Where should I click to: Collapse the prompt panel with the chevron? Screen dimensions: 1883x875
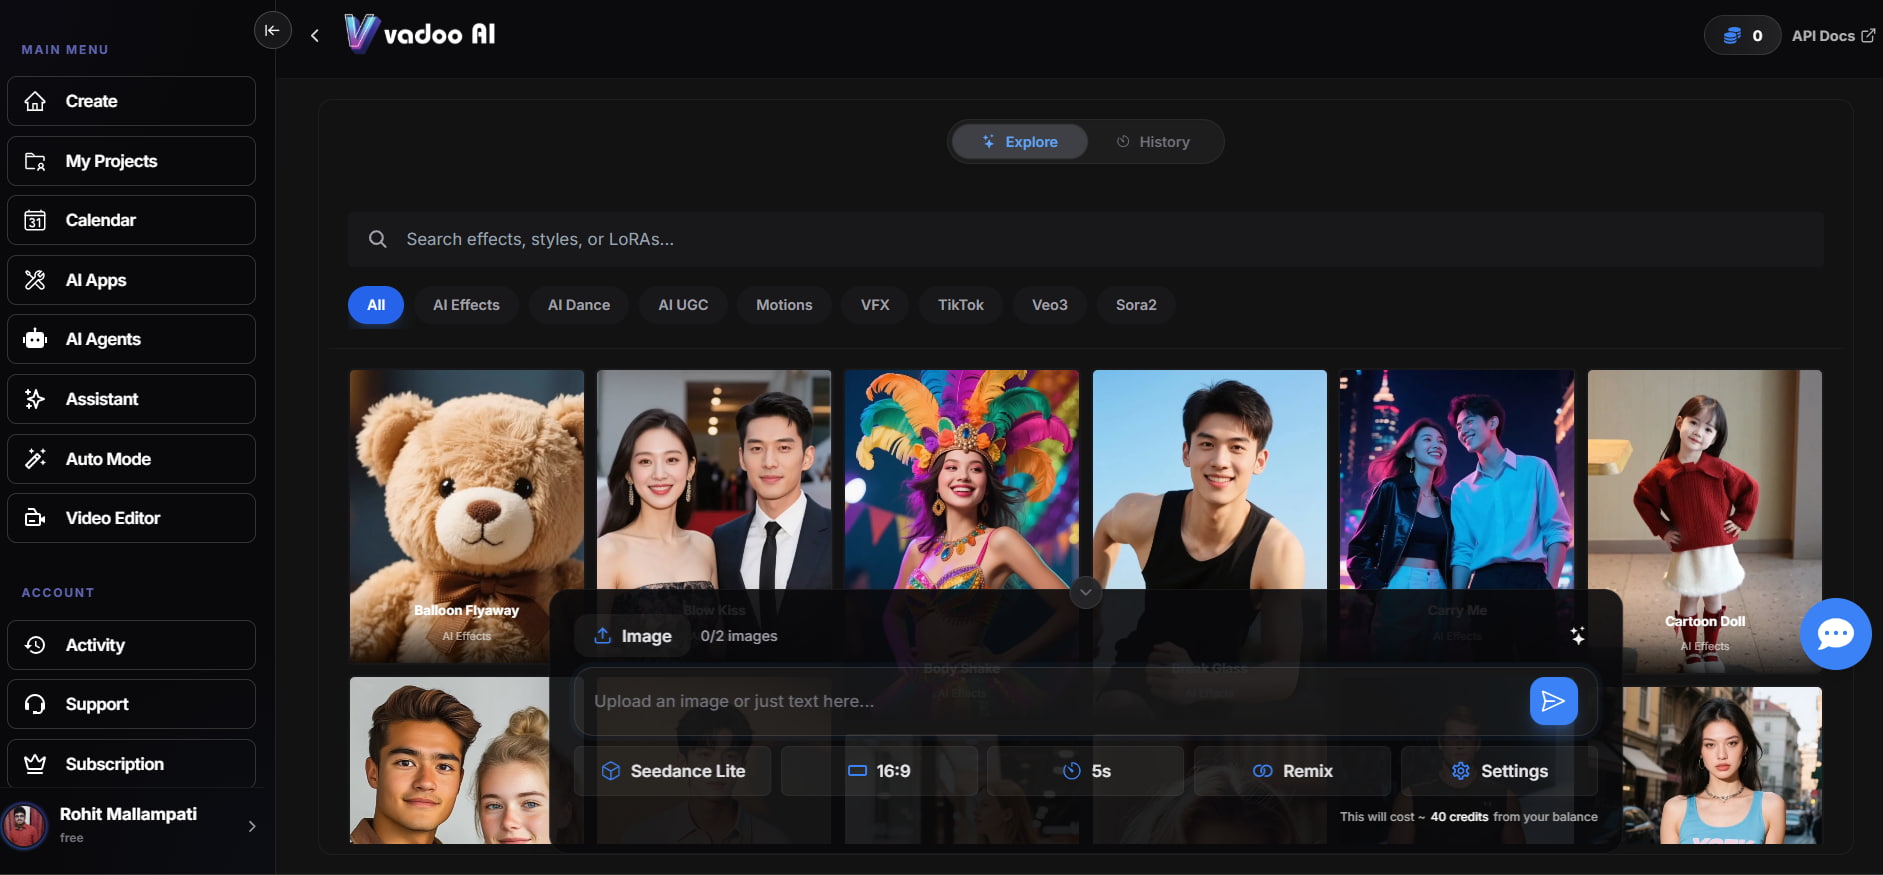click(x=1086, y=592)
